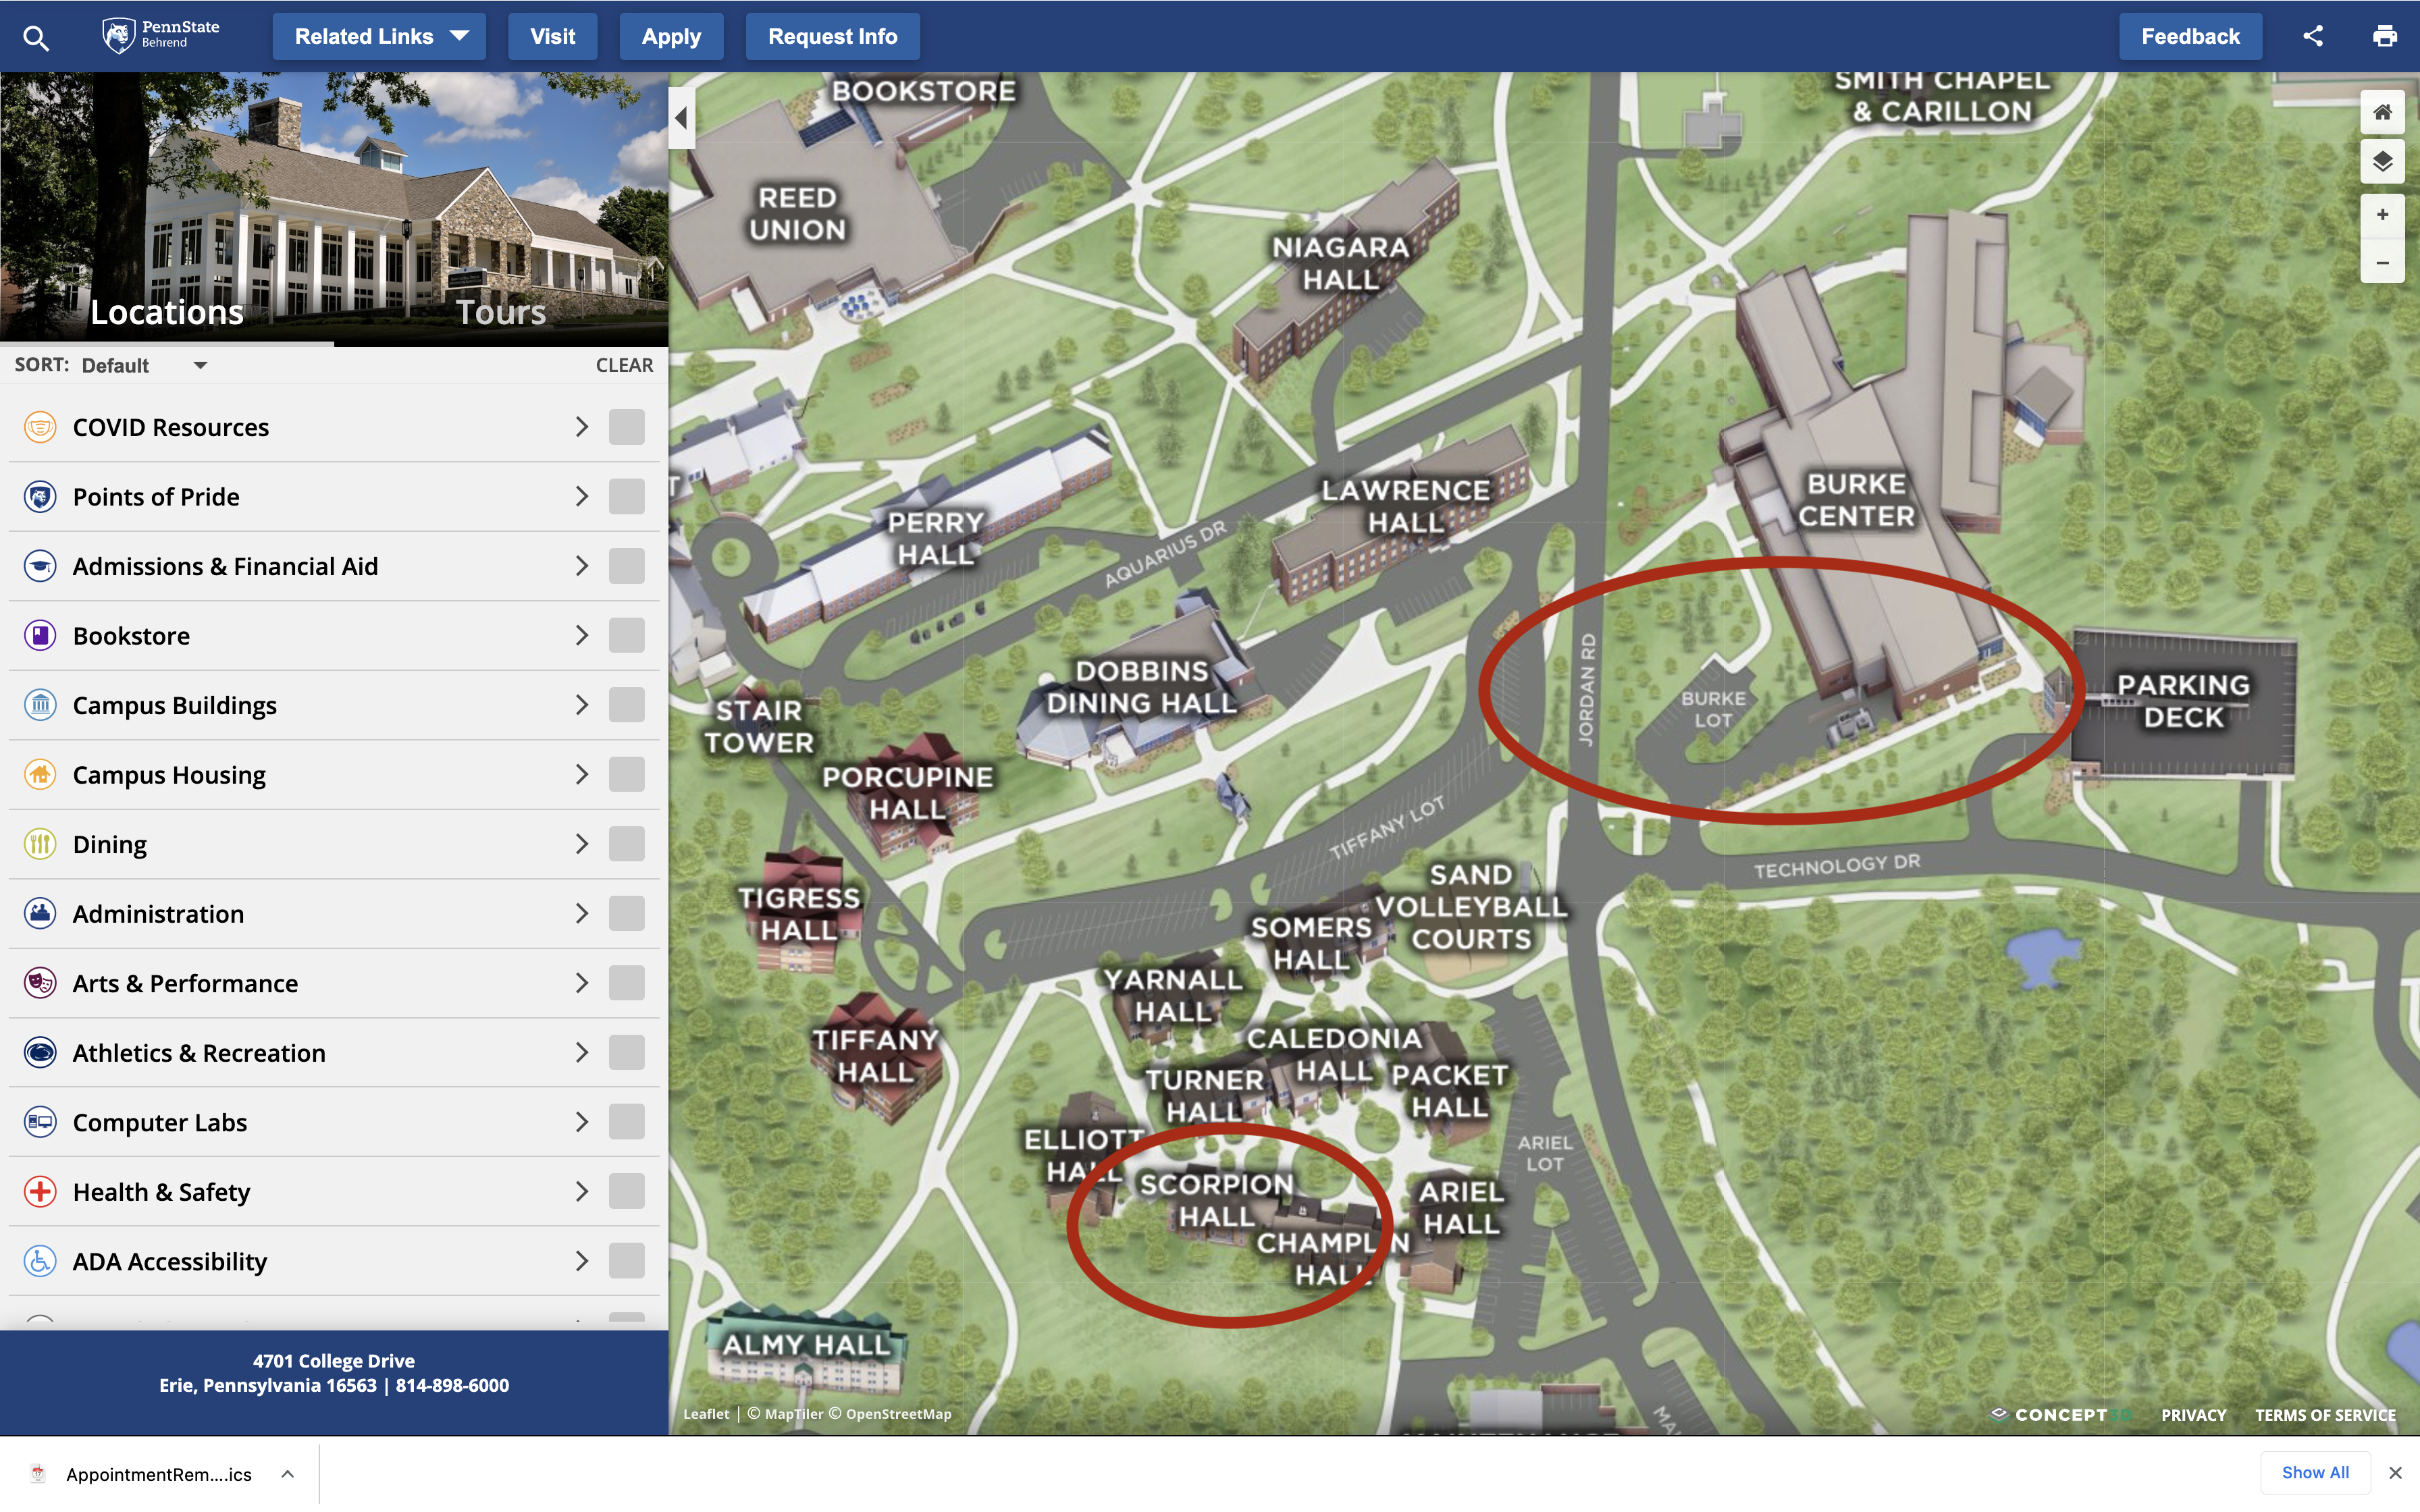2420x1512 pixels.
Task: Toggle the Campus Buildings checkbox
Action: [x=627, y=705]
